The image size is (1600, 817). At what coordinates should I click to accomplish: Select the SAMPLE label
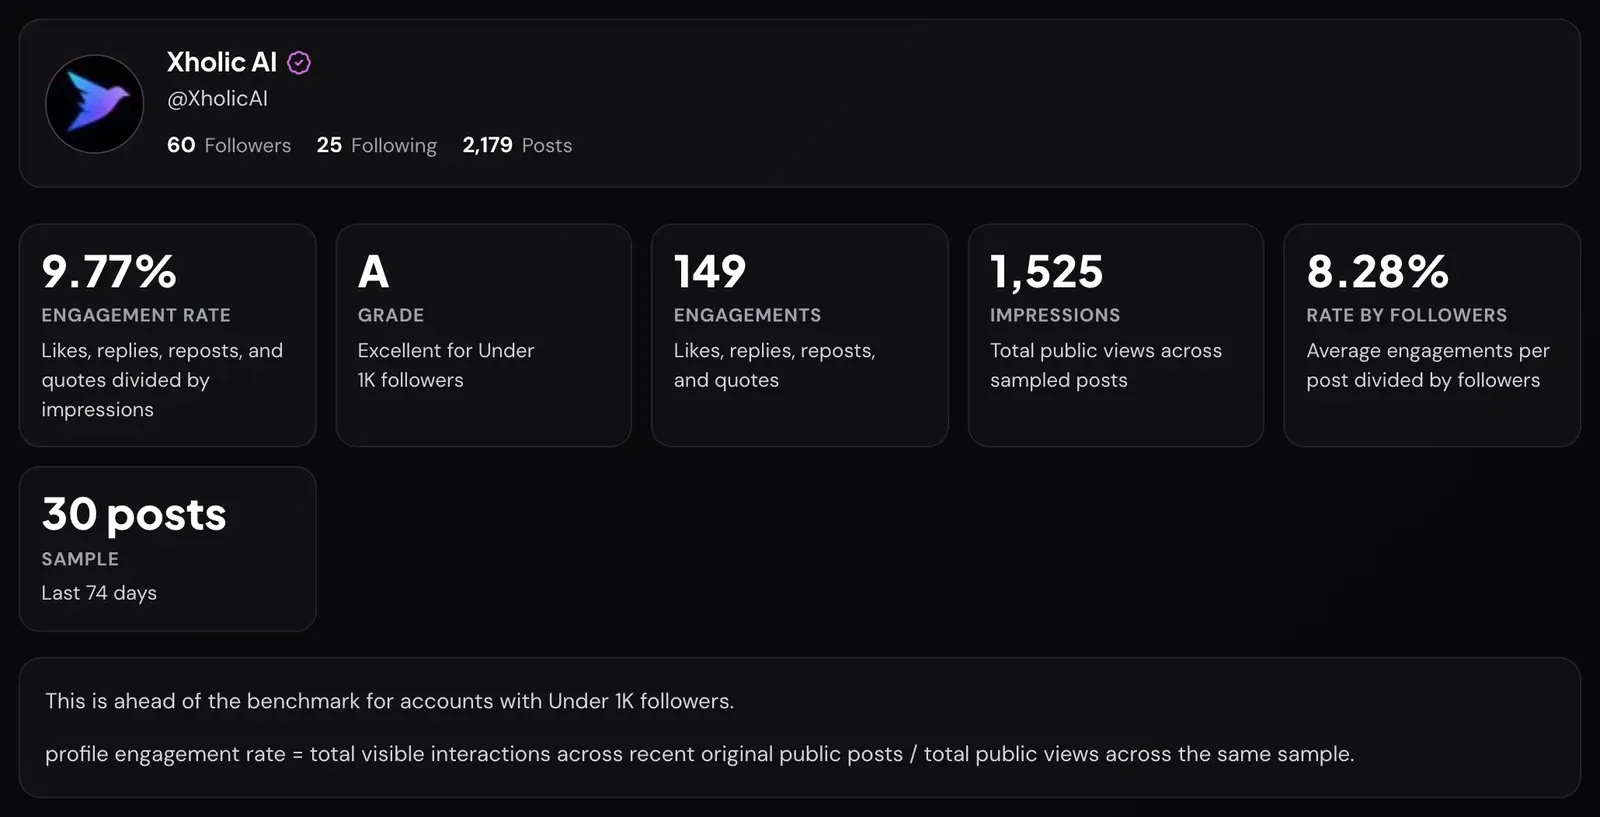tap(80, 559)
